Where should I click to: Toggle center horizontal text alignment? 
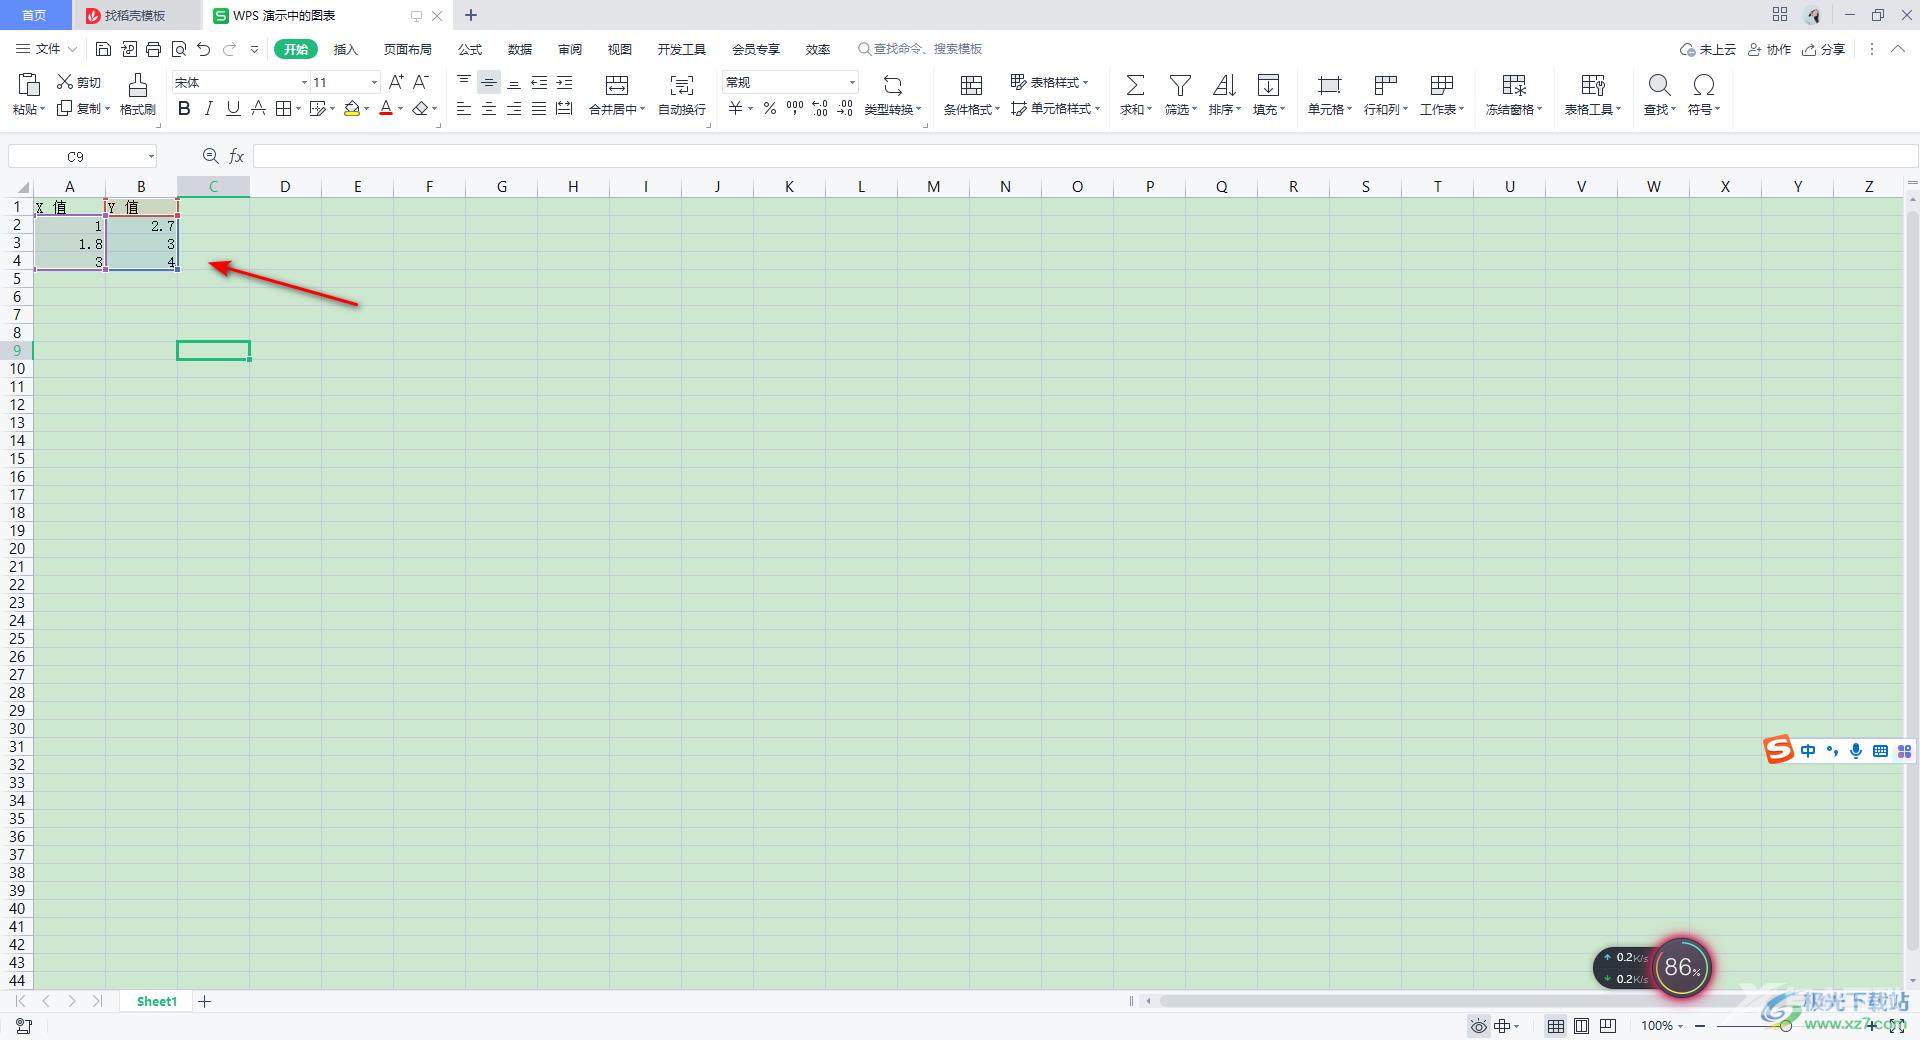pyautogui.click(x=489, y=108)
